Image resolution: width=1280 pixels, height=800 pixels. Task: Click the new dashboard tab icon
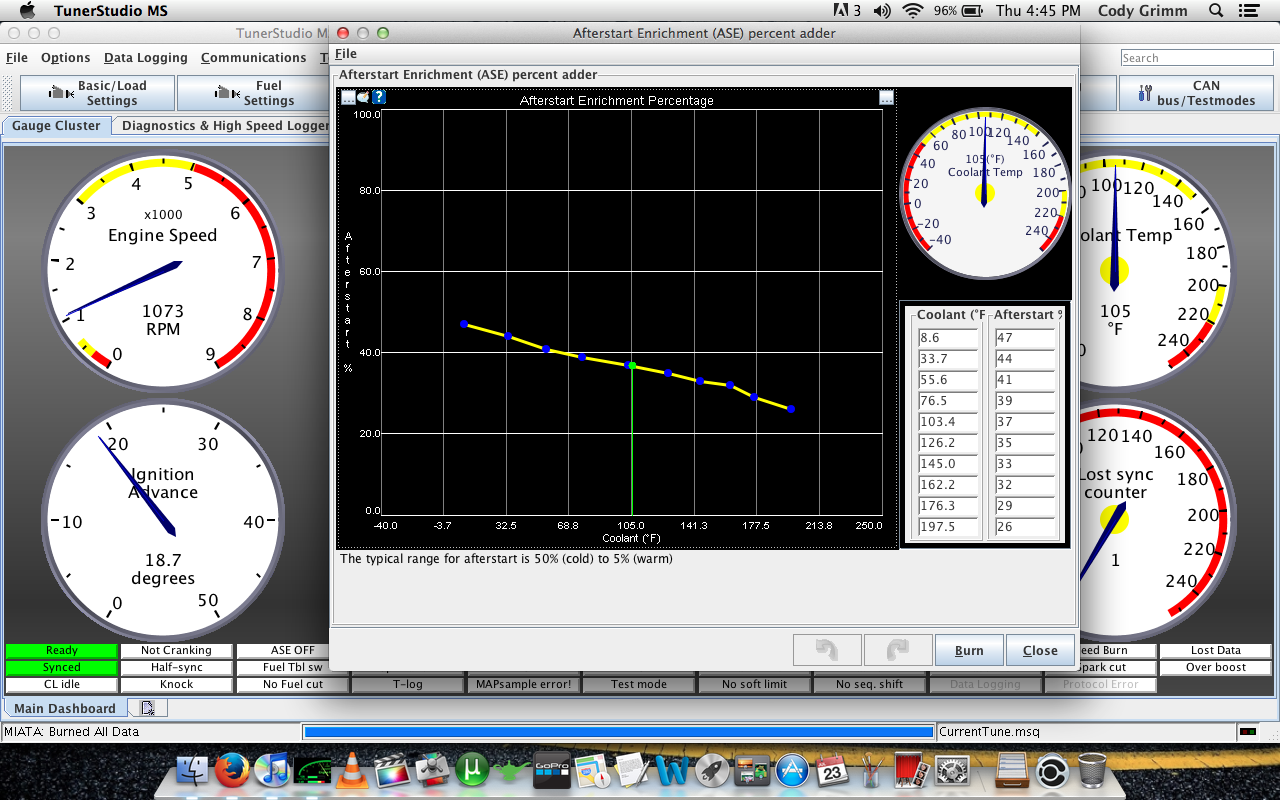[x=147, y=708]
